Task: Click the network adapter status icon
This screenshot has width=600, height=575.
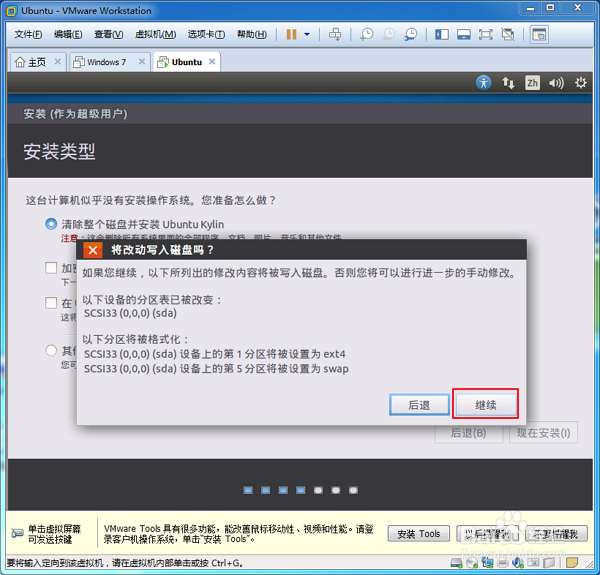Action: 488,563
